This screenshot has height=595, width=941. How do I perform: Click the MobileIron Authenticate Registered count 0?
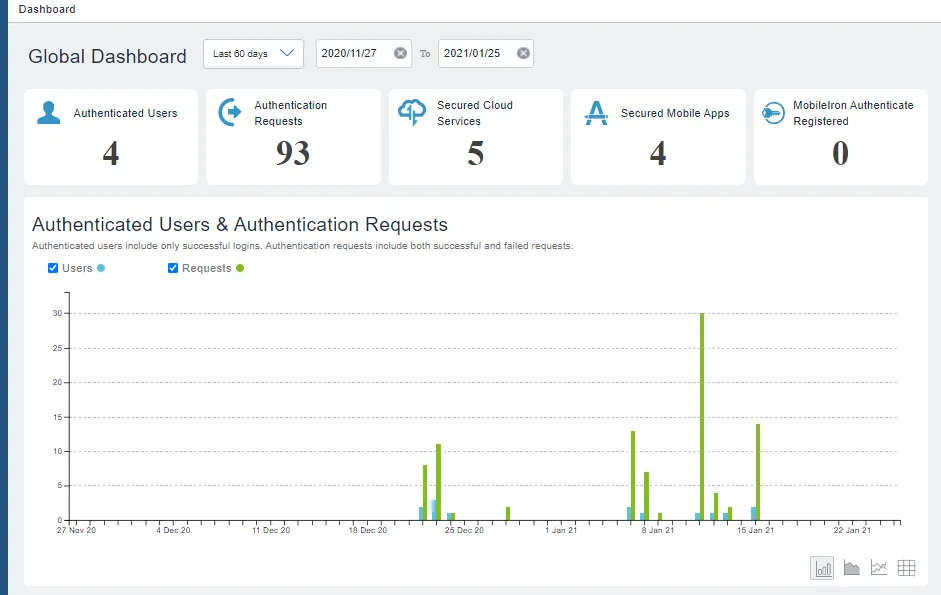tap(840, 153)
